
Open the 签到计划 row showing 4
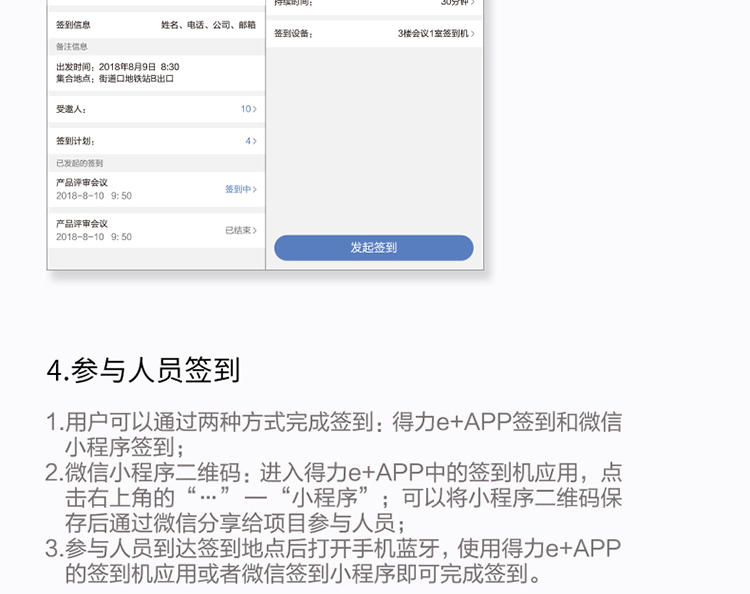[156, 141]
